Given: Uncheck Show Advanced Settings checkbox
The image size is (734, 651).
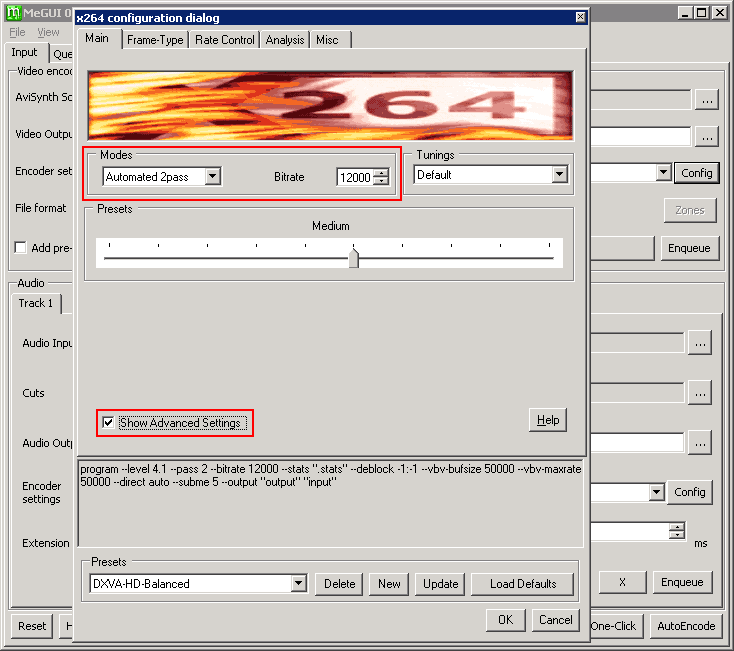Looking at the screenshot, I should [x=108, y=423].
